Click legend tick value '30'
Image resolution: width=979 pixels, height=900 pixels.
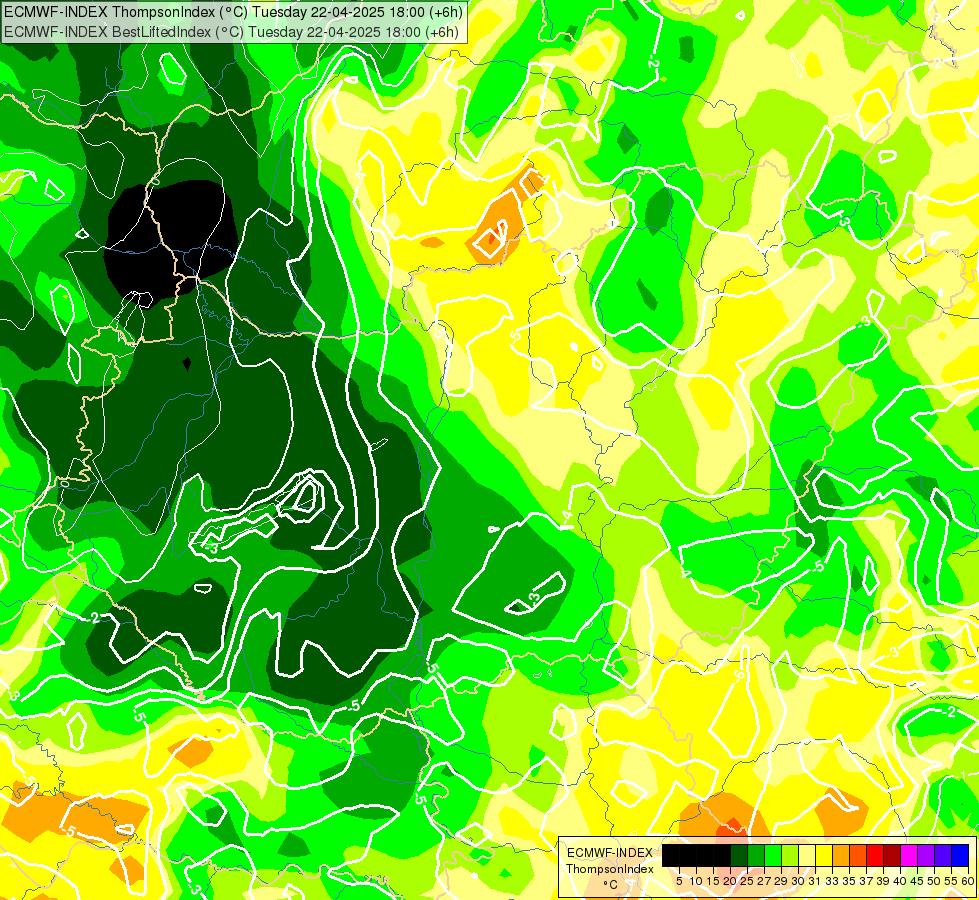798,881
